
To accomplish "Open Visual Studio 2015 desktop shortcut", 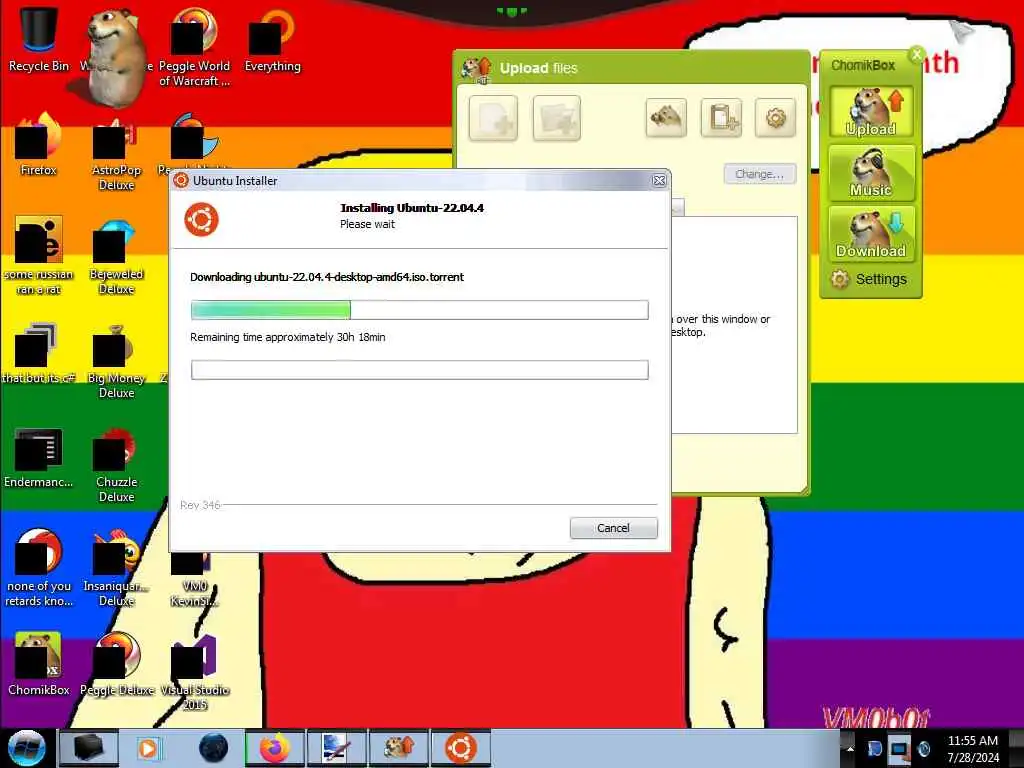I will point(194,672).
